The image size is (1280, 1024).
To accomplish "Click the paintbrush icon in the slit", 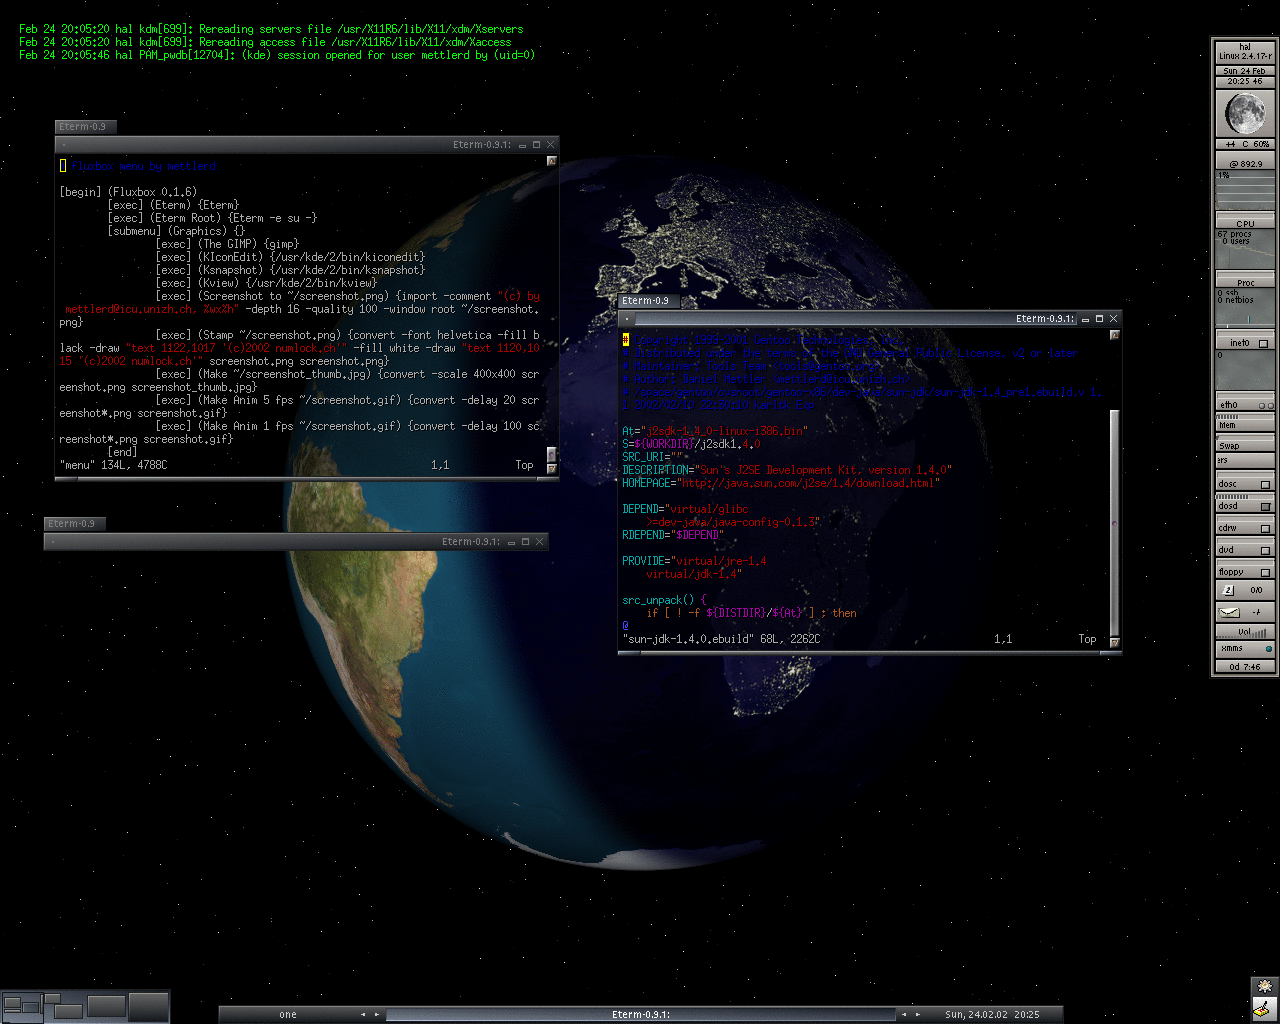I will (1265, 1010).
